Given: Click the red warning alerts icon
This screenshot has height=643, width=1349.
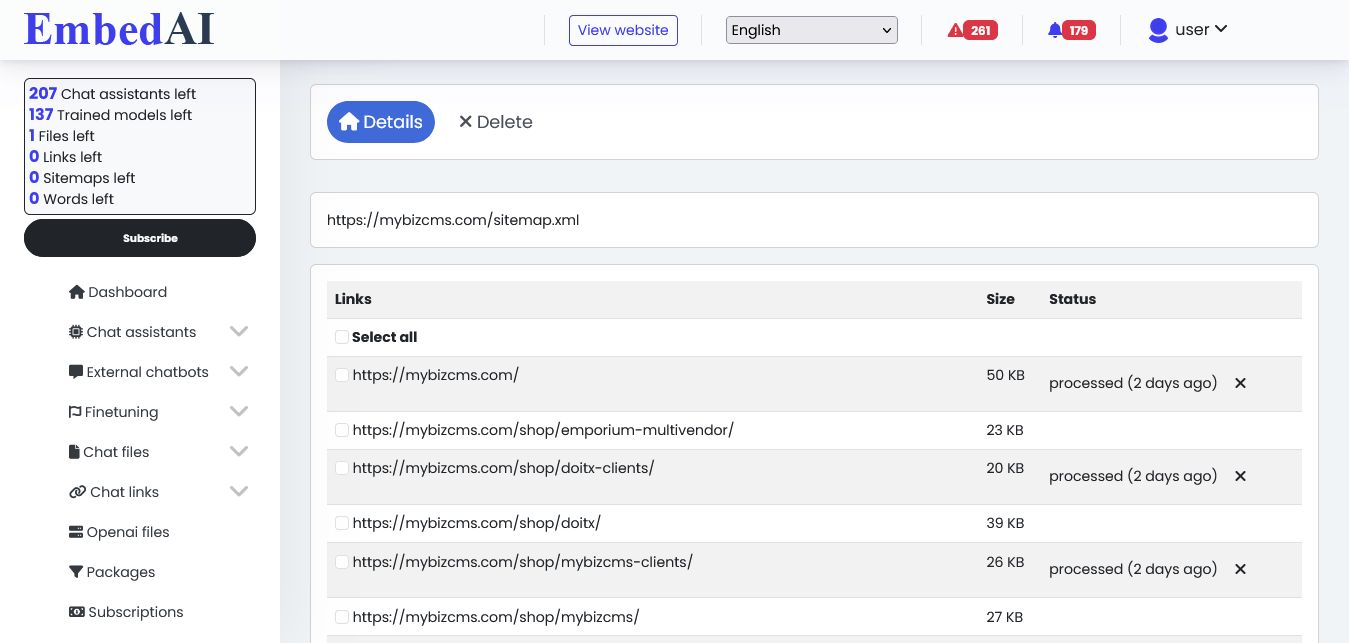Looking at the screenshot, I should click(x=955, y=30).
